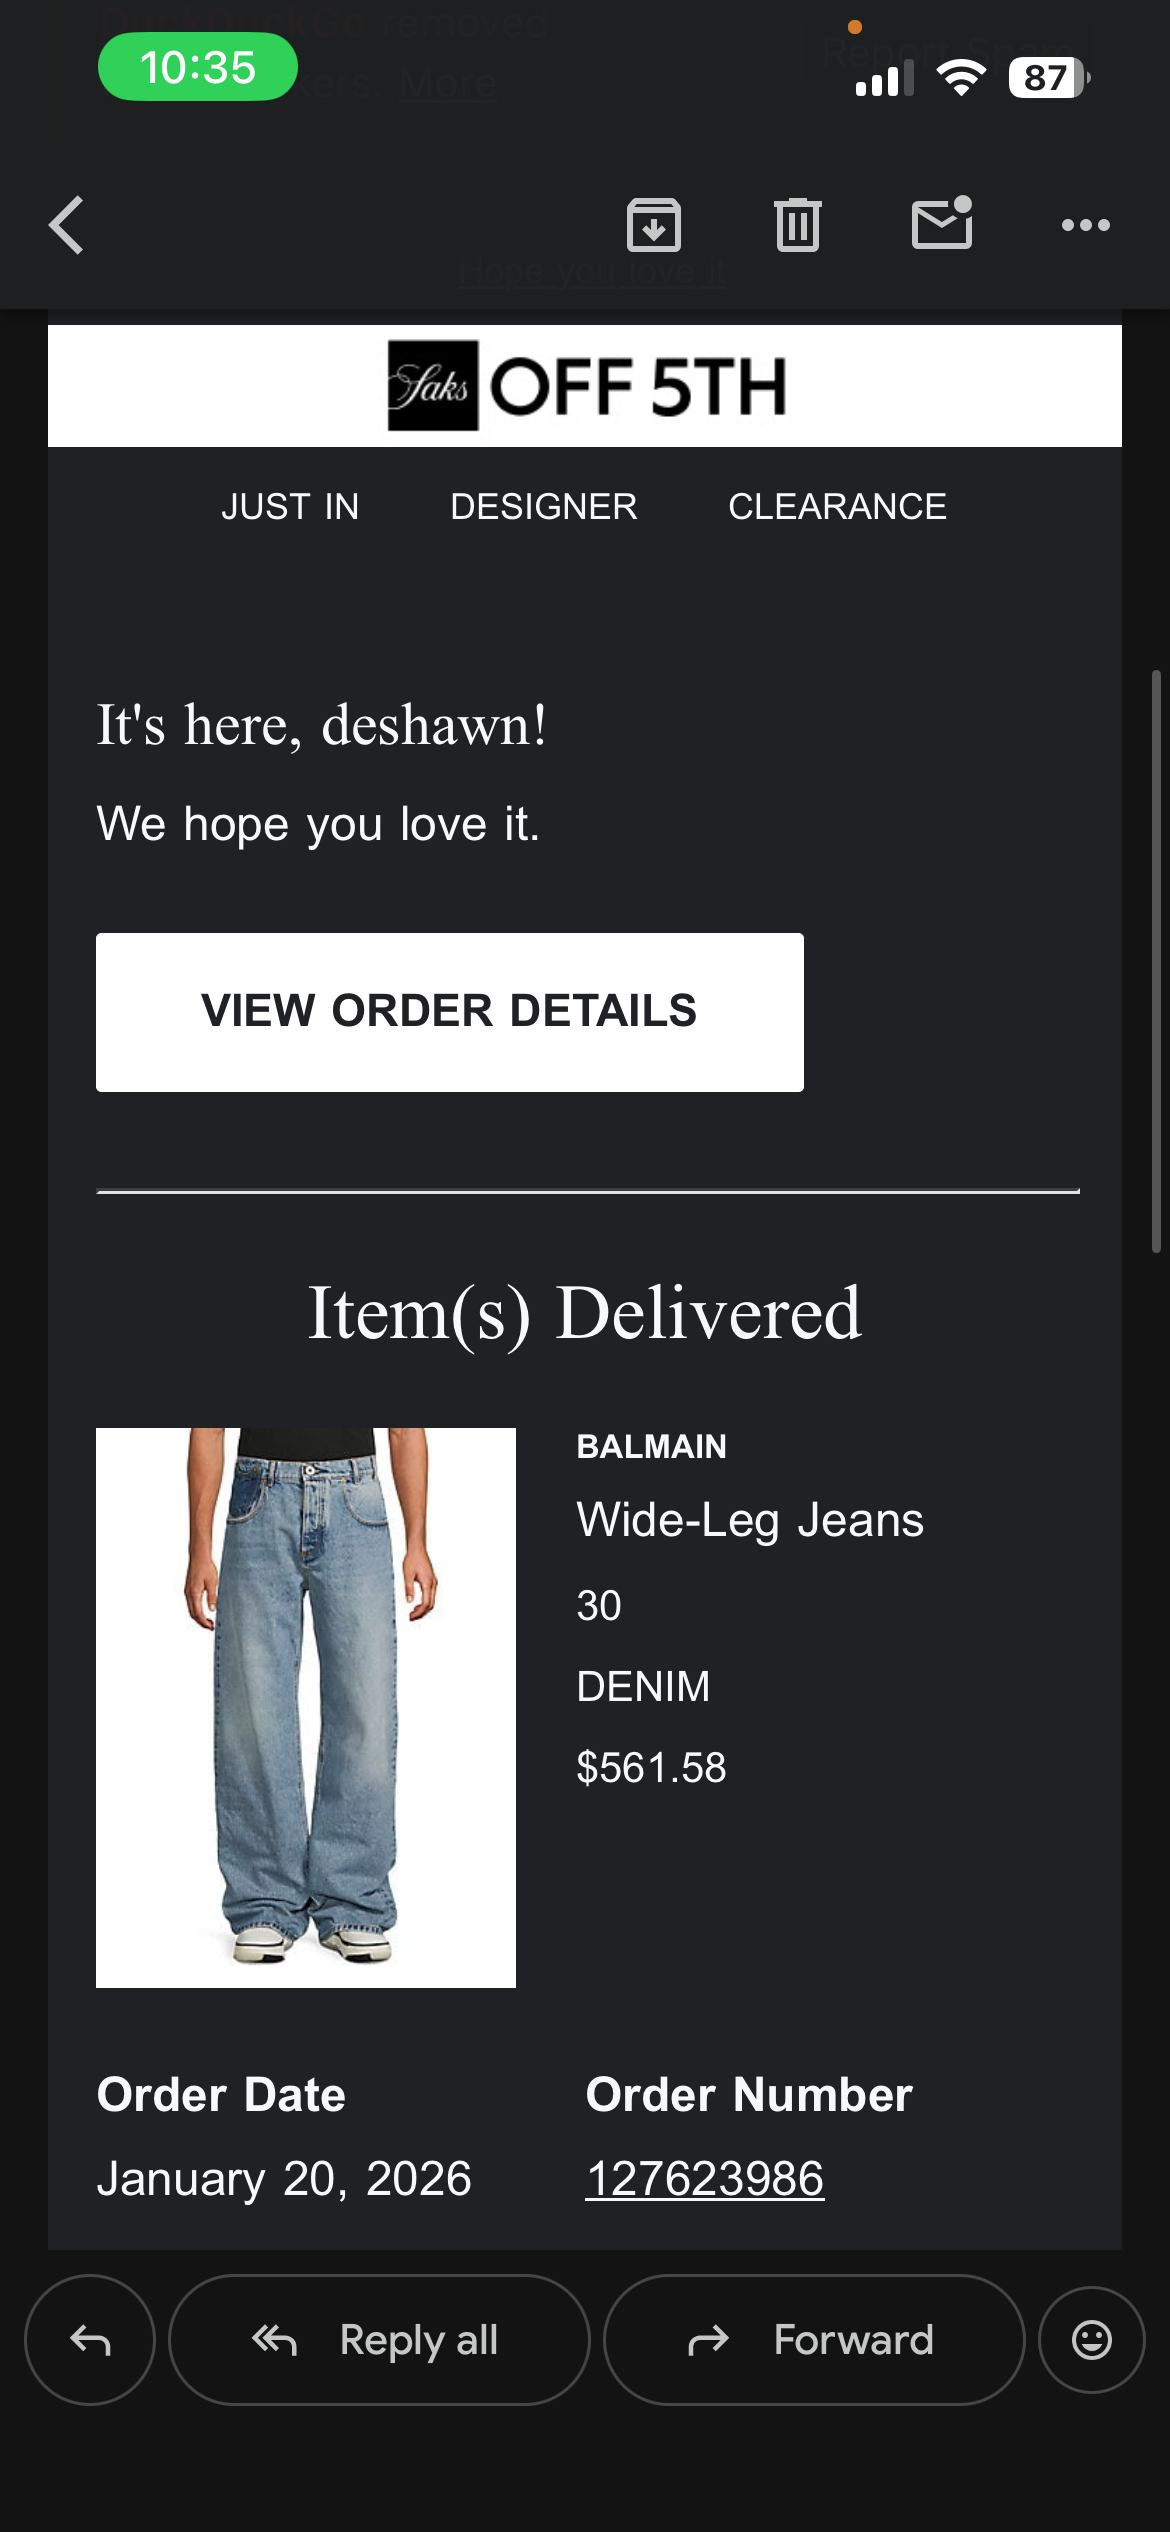This screenshot has width=1170, height=2532.
Task: Tap the Saks OFF 5TH logo
Action: coord(586,386)
